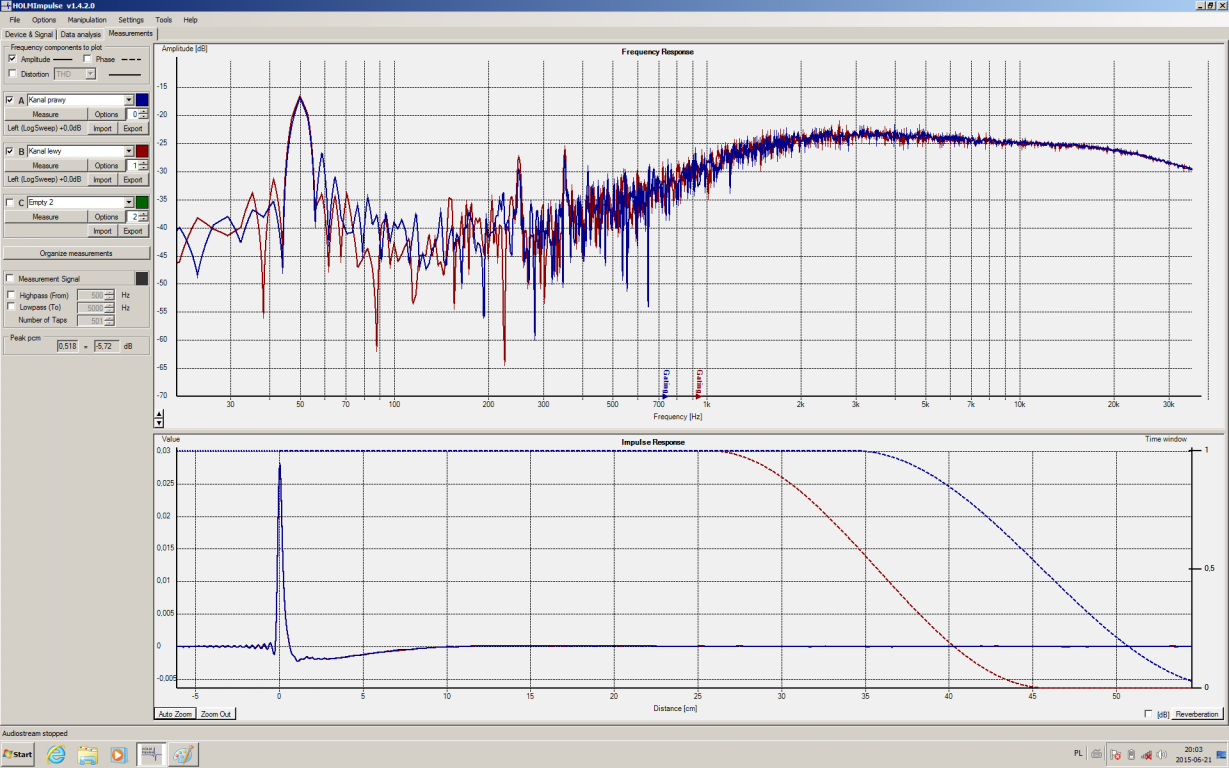Viewport: 1229px width, 768px height.
Task: Click Measure for Empty 2
Action: pos(45,216)
